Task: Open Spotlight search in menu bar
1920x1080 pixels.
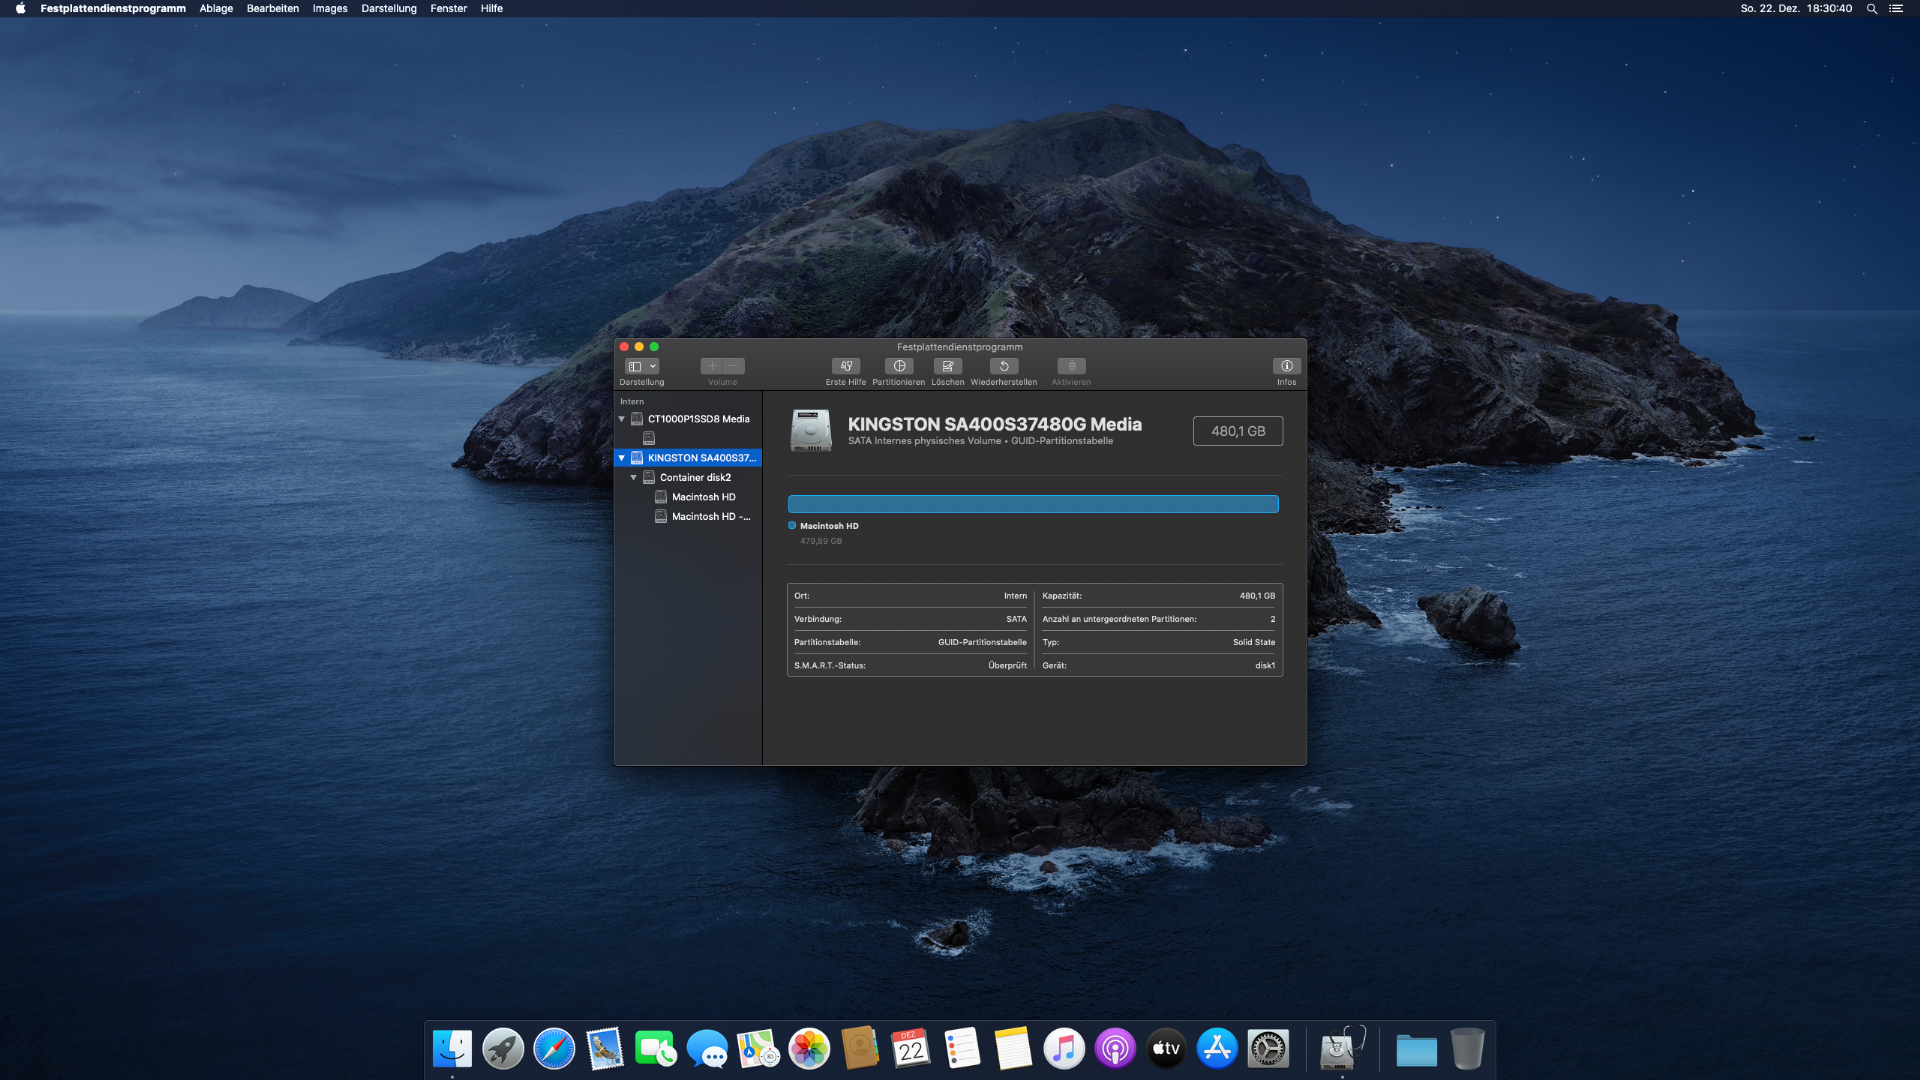Action: tap(1871, 8)
